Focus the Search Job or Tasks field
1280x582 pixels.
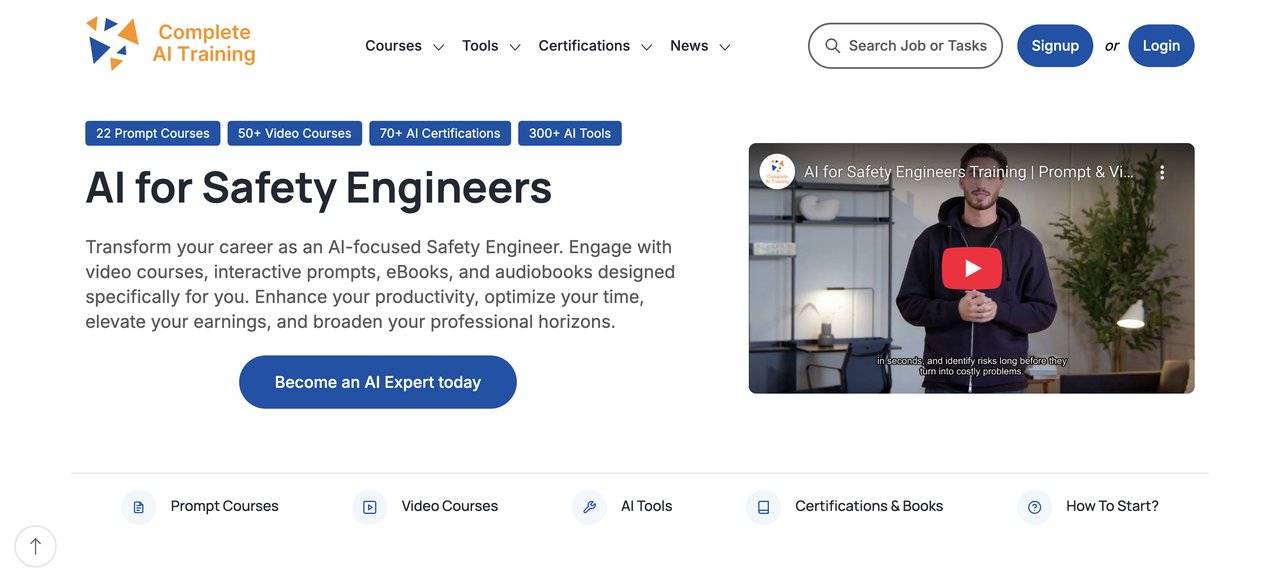click(917, 46)
